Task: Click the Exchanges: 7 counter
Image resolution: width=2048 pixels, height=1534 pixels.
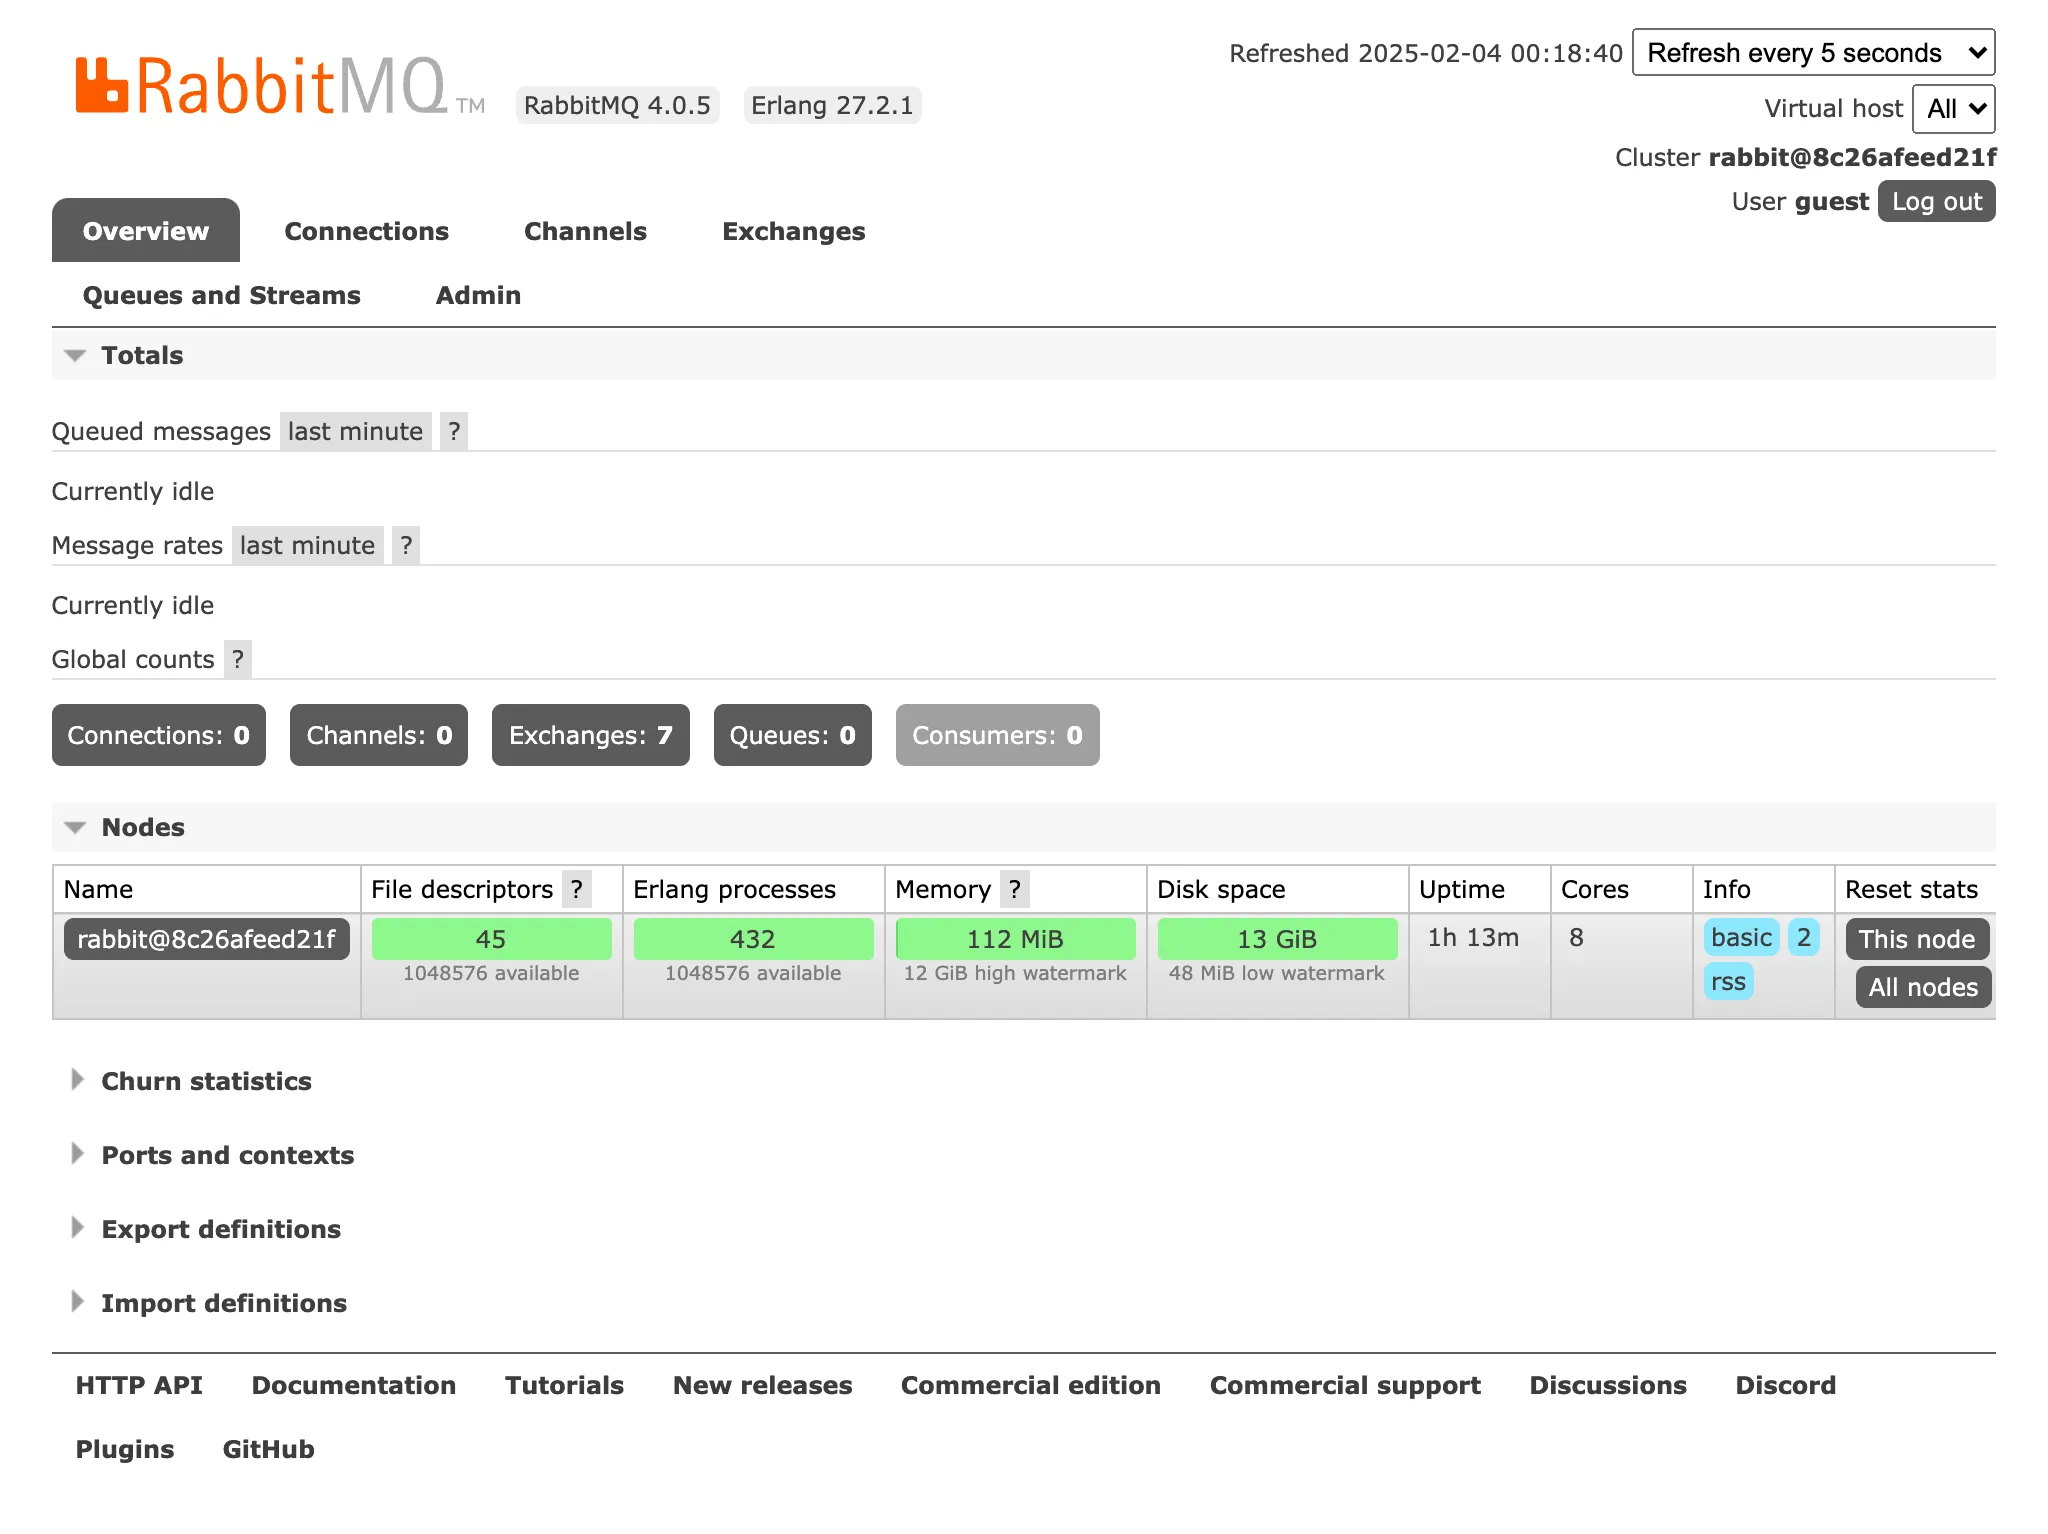Action: [590, 735]
